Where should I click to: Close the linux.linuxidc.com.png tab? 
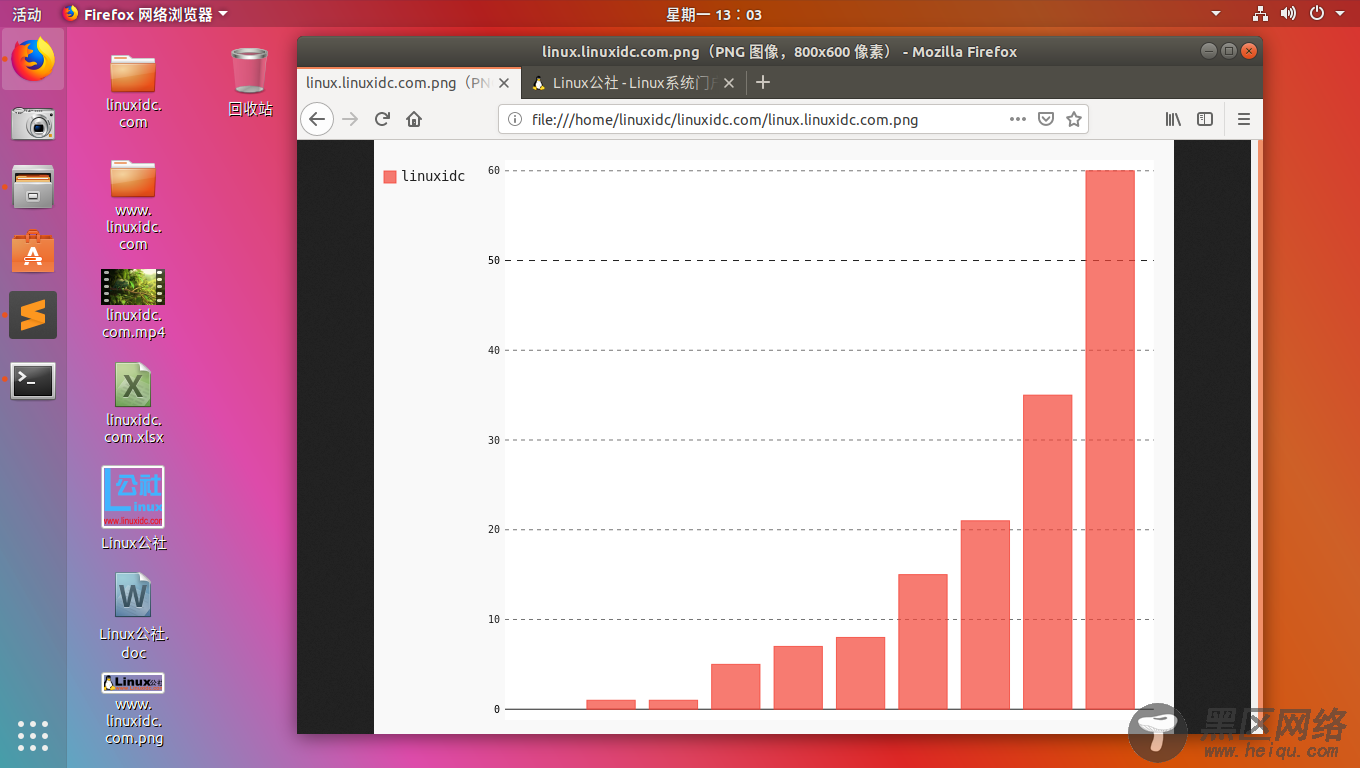(x=504, y=83)
